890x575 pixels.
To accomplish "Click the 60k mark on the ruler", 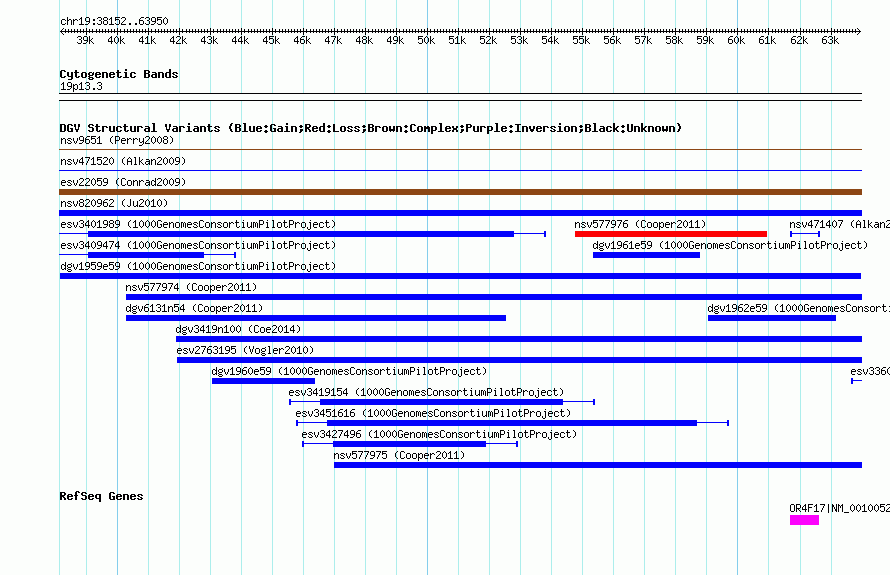I will [736, 40].
